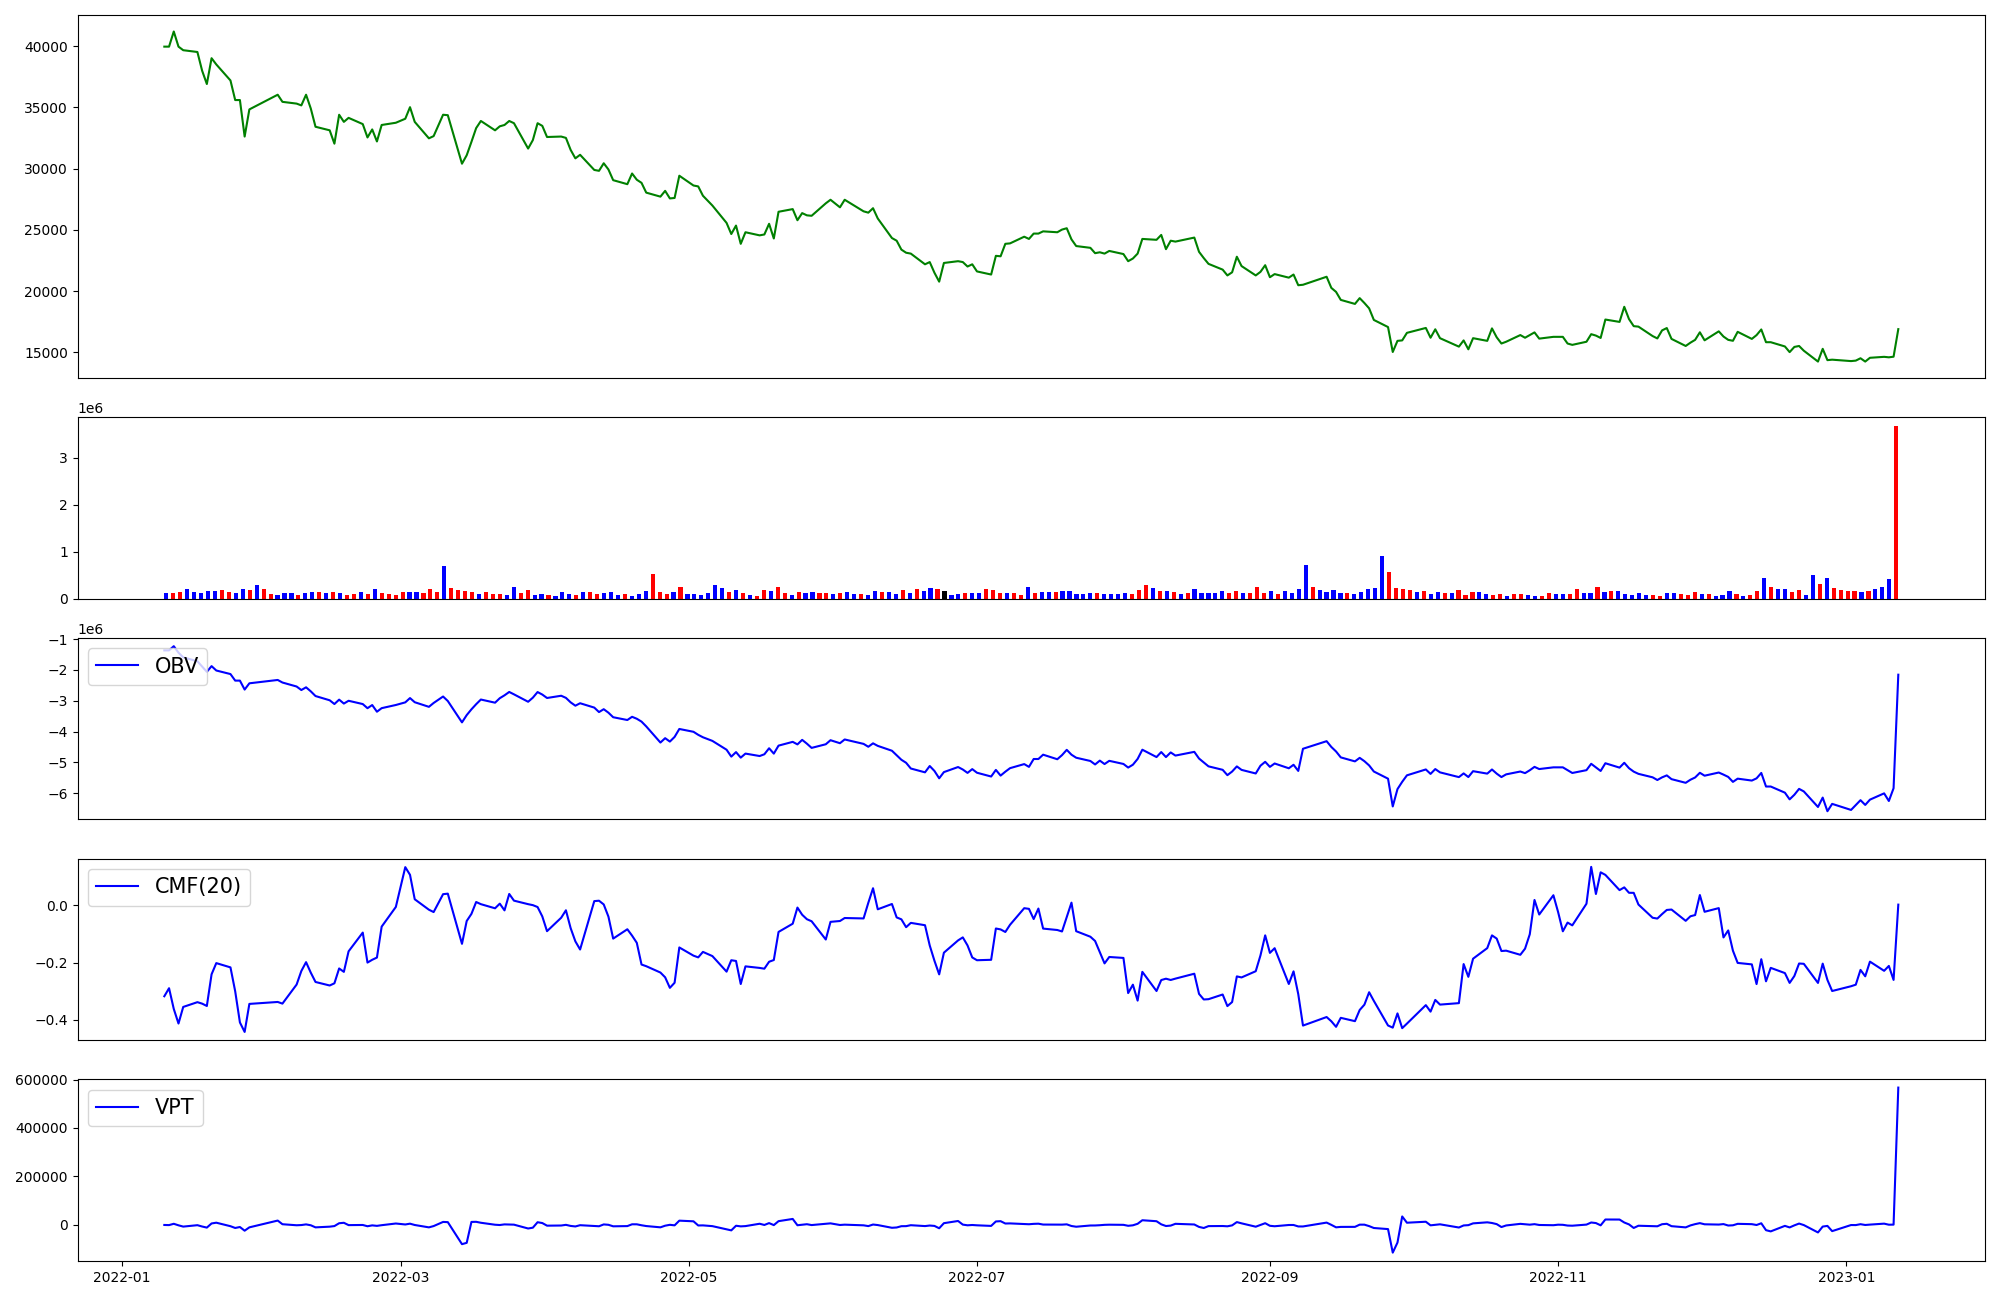Click the blue line sample in OBV legend
Image resolution: width=2000 pixels, height=1300 pixels.
click(x=118, y=666)
